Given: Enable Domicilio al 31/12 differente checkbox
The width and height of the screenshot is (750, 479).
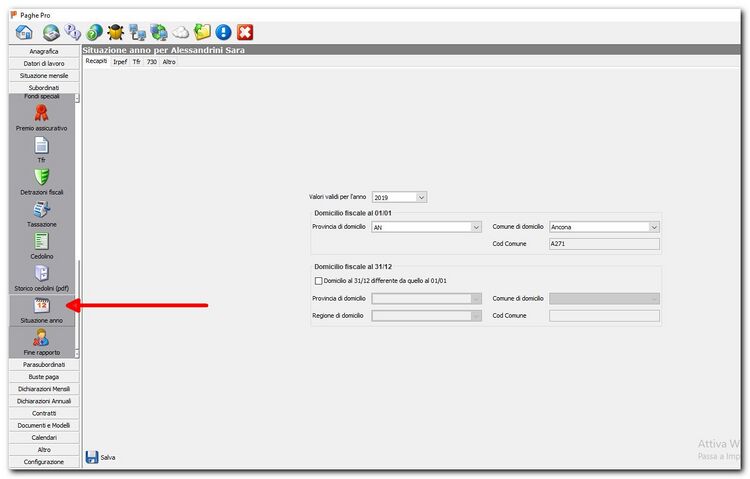Looking at the screenshot, I should tap(319, 281).
